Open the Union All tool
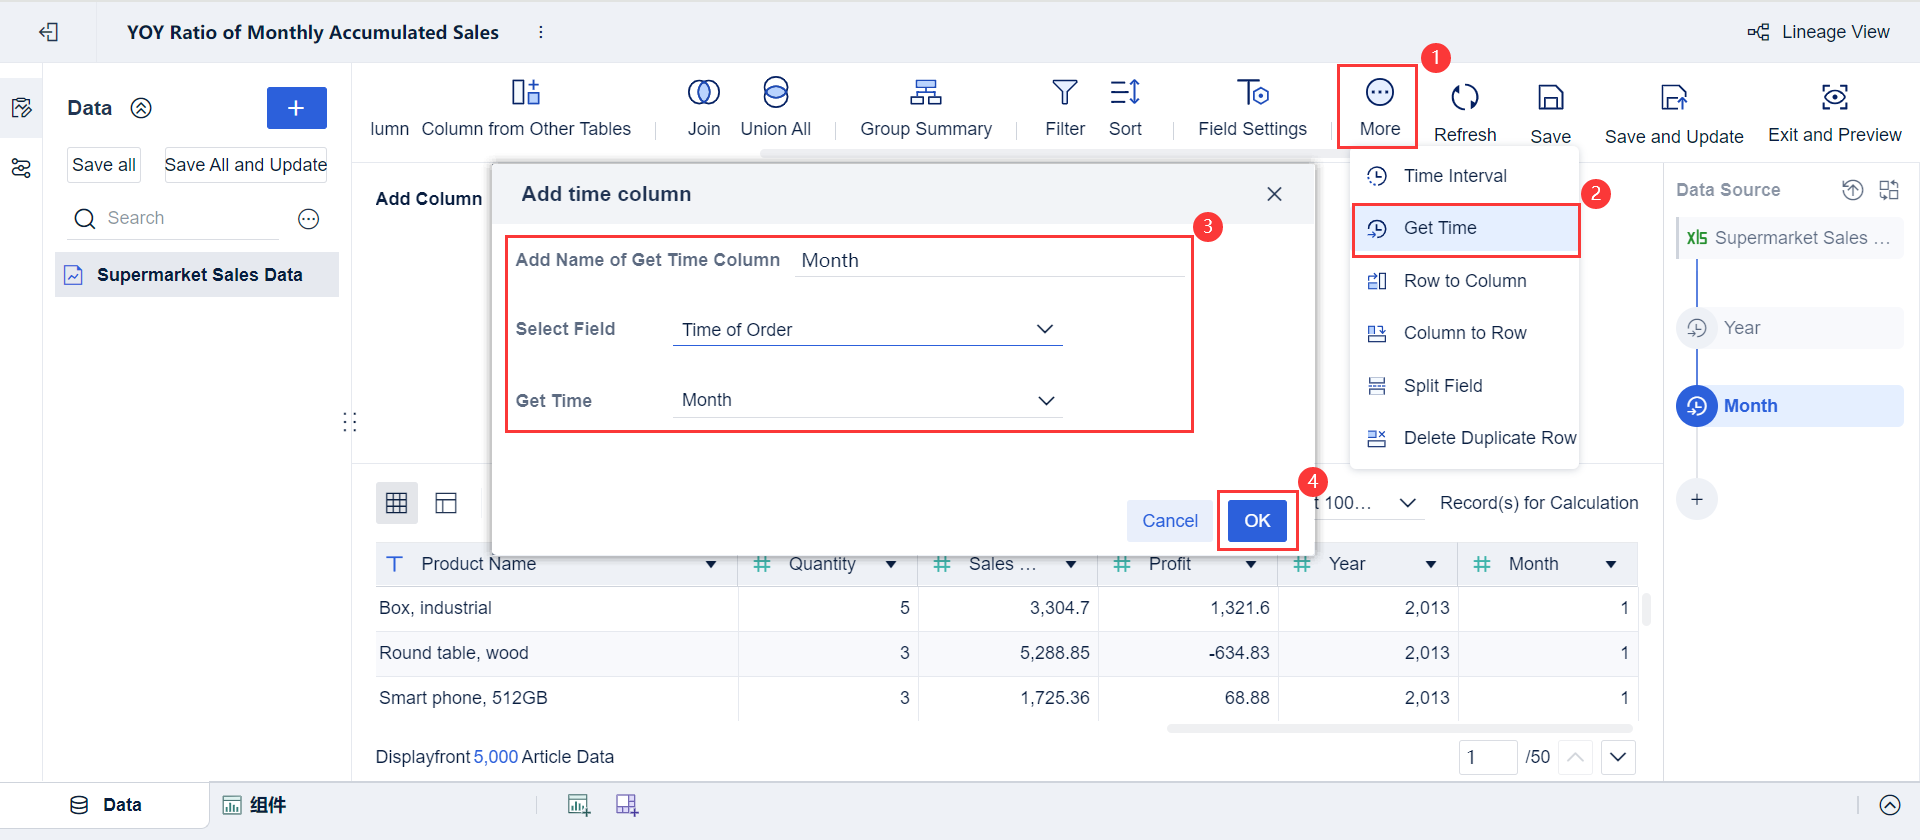 (x=775, y=94)
